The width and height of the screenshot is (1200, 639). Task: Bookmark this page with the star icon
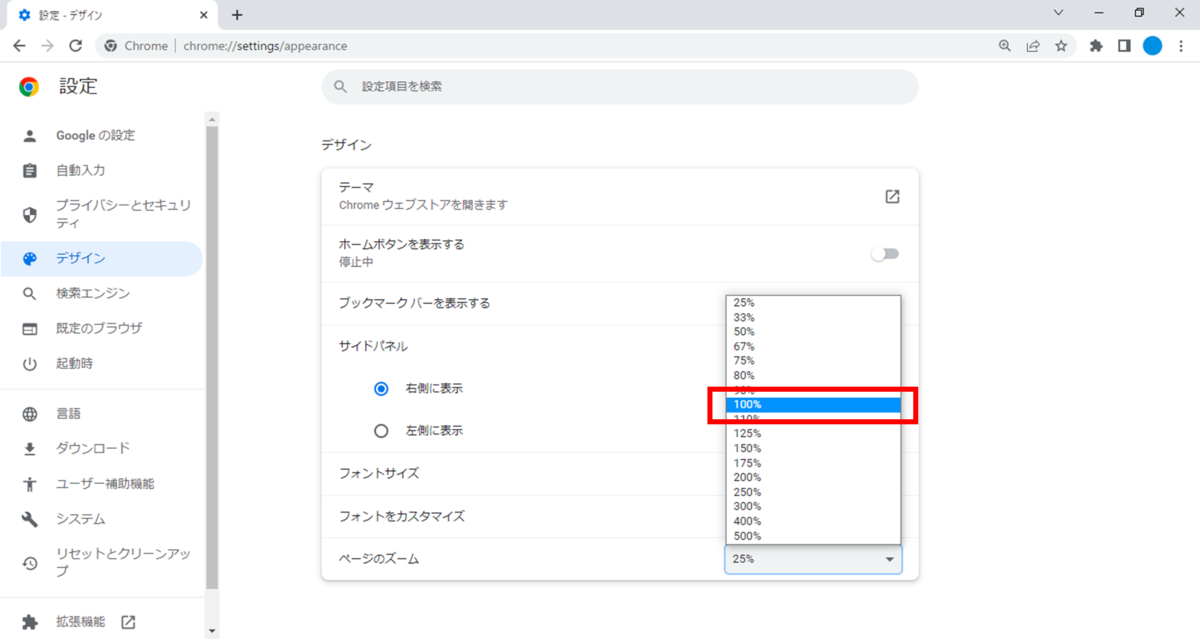click(x=1061, y=46)
